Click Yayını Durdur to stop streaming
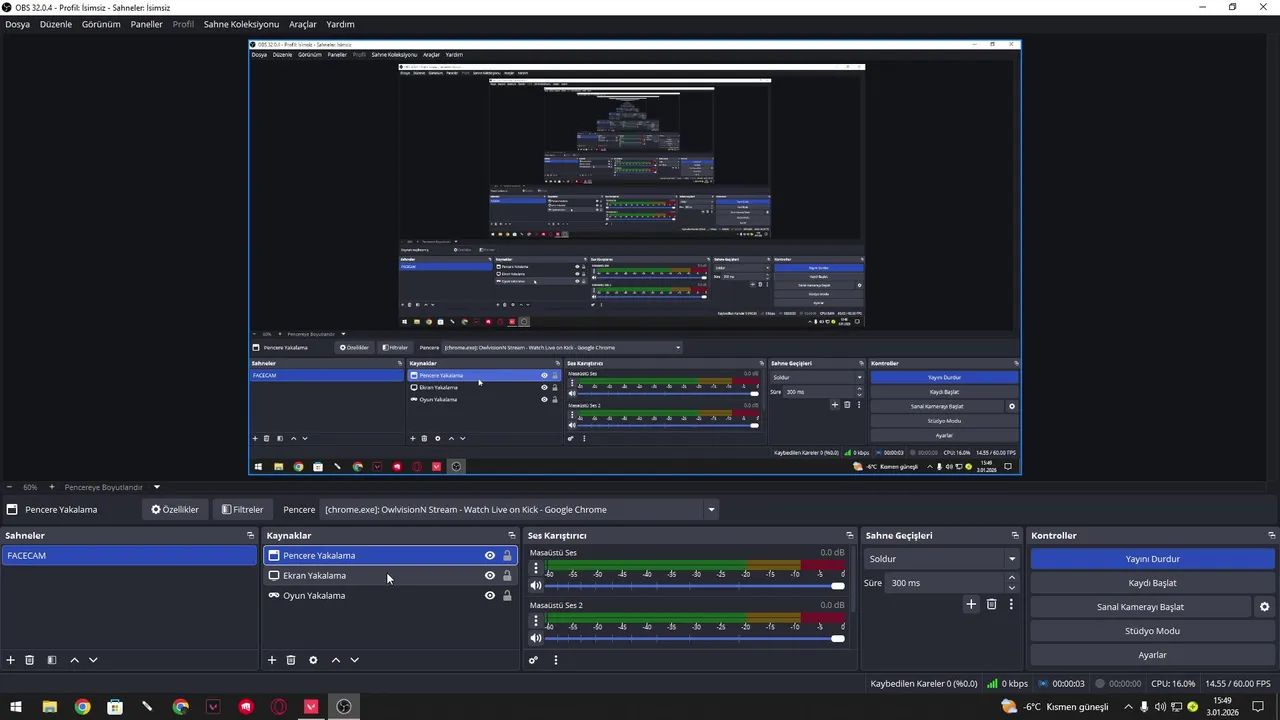Image resolution: width=1280 pixels, height=720 pixels. (x=1153, y=559)
